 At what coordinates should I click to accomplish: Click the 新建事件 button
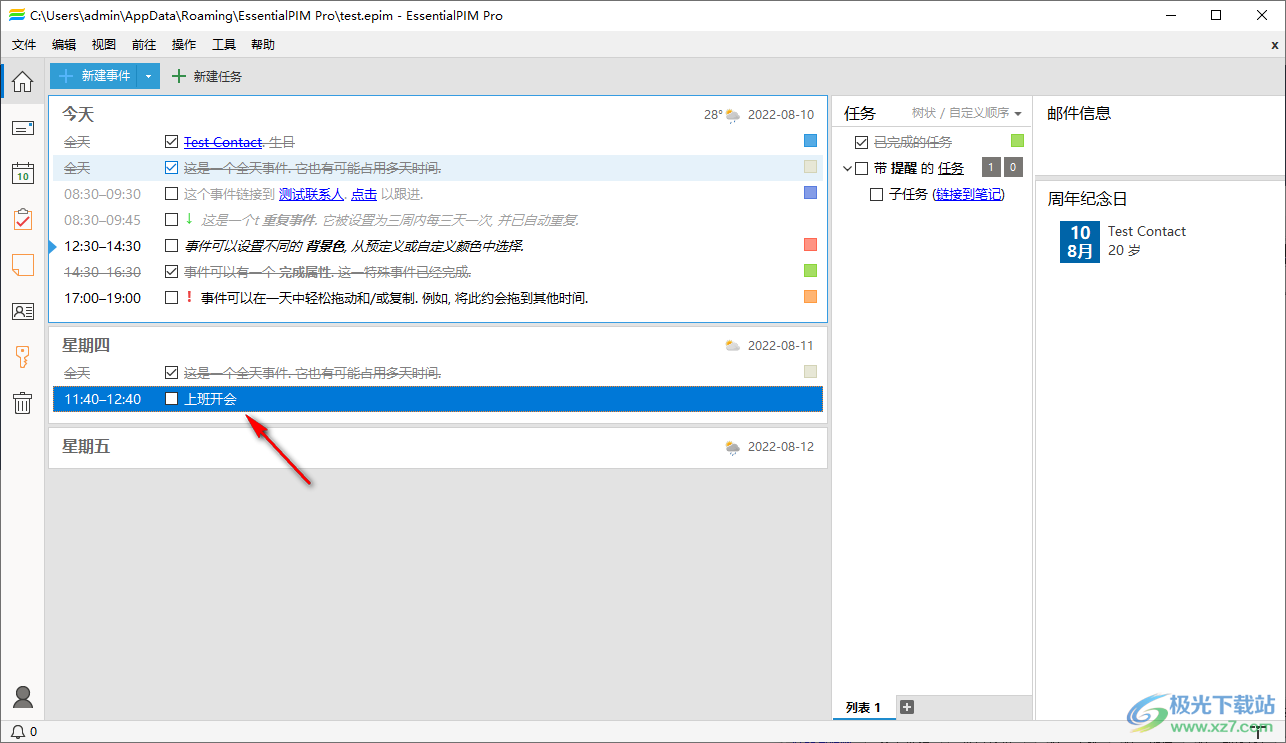click(94, 76)
